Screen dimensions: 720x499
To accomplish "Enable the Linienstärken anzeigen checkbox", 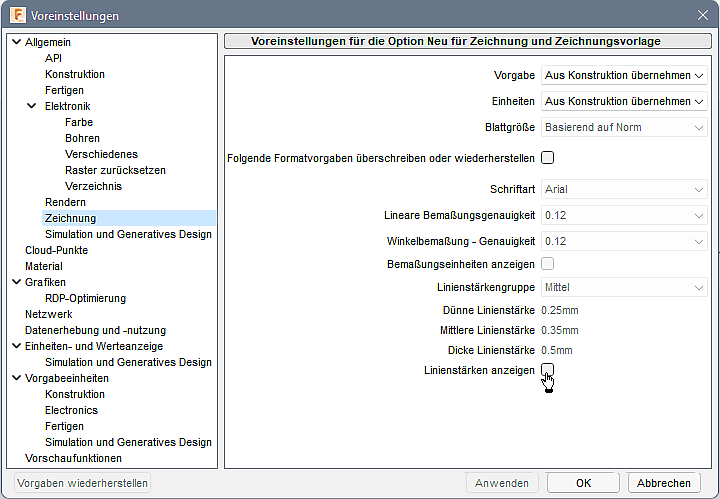I will (x=547, y=370).
